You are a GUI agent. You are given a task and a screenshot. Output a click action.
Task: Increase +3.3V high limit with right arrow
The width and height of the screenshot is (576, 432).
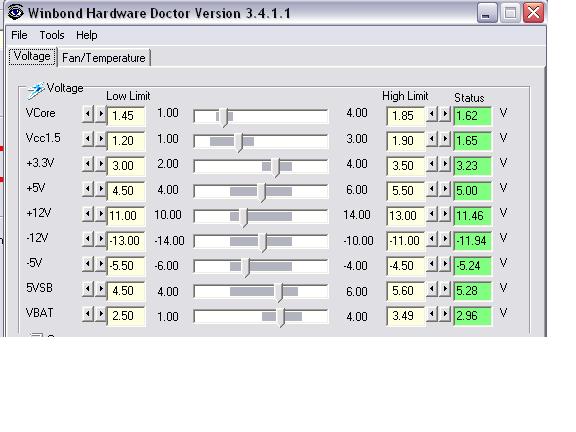[445, 164]
